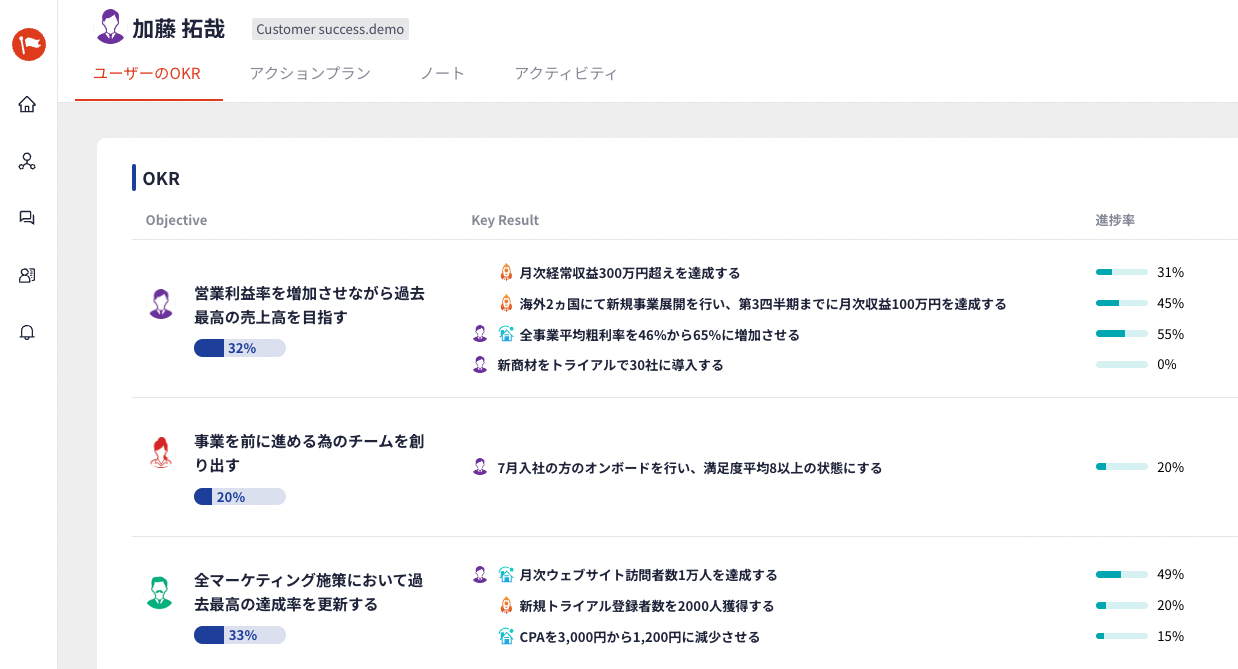Click the Customer success.demo group tag
1238x669 pixels.
pos(330,29)
